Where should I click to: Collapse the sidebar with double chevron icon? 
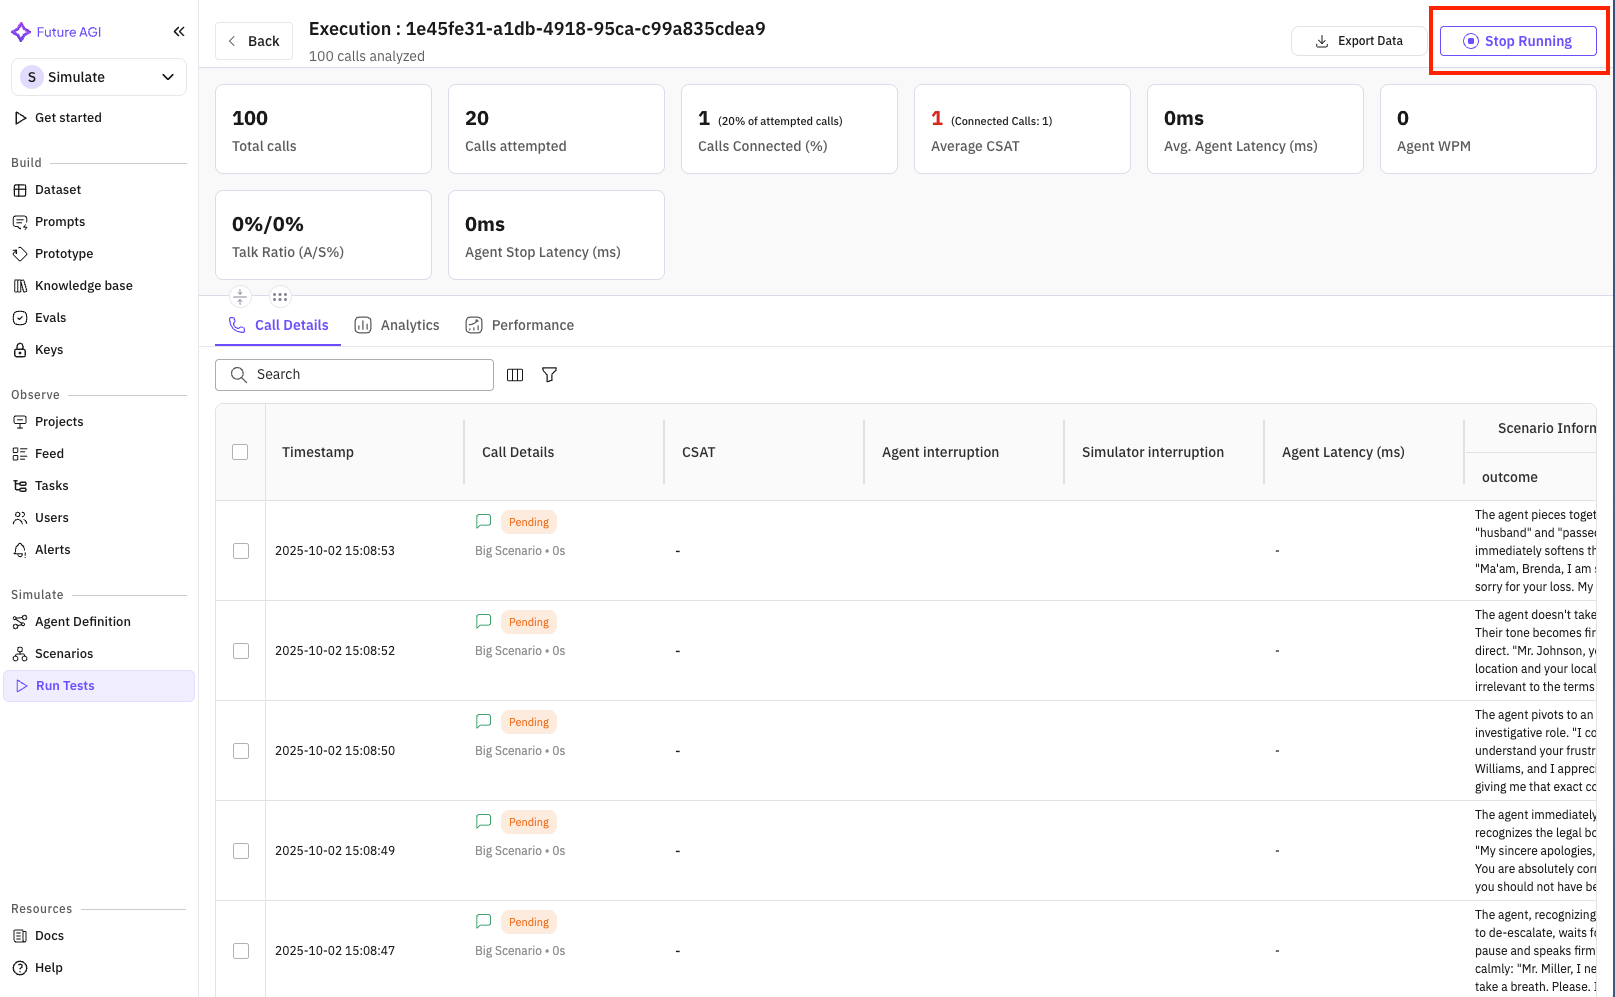(179, 32)
